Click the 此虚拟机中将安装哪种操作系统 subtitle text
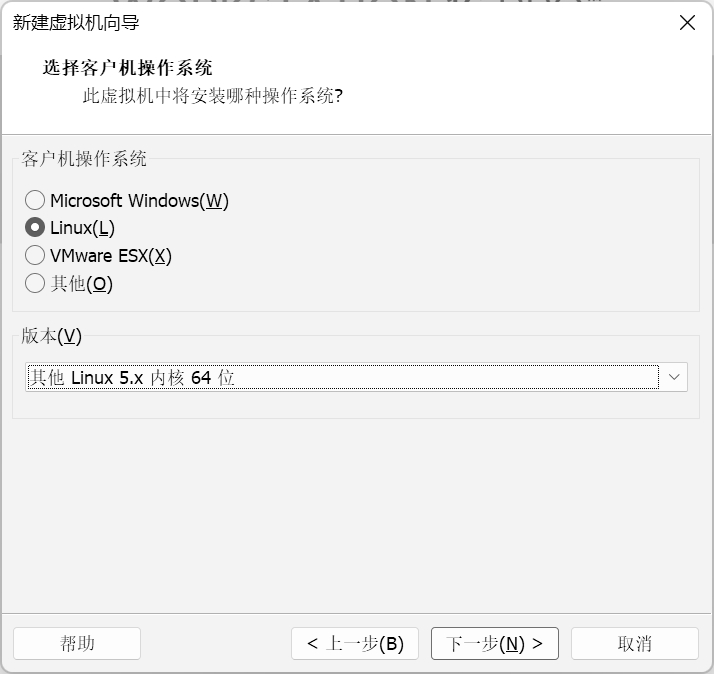714x674 pixels. 212,97
